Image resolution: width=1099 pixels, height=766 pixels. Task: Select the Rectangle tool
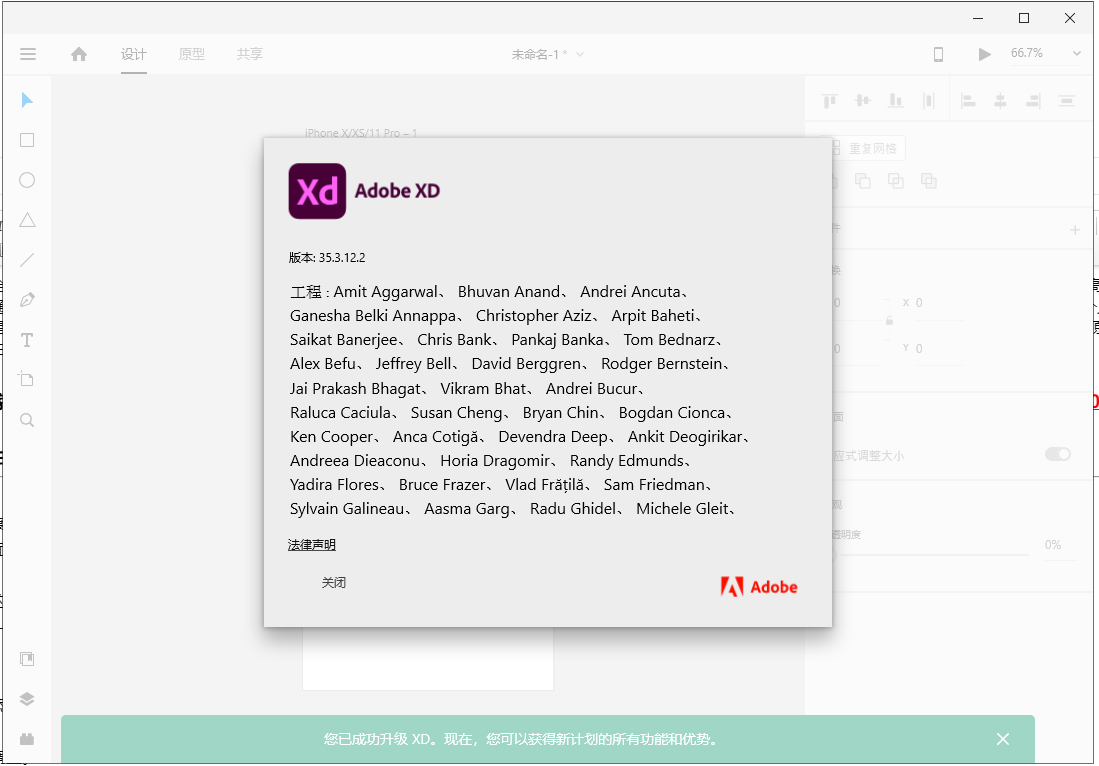[x=27, y=140]
